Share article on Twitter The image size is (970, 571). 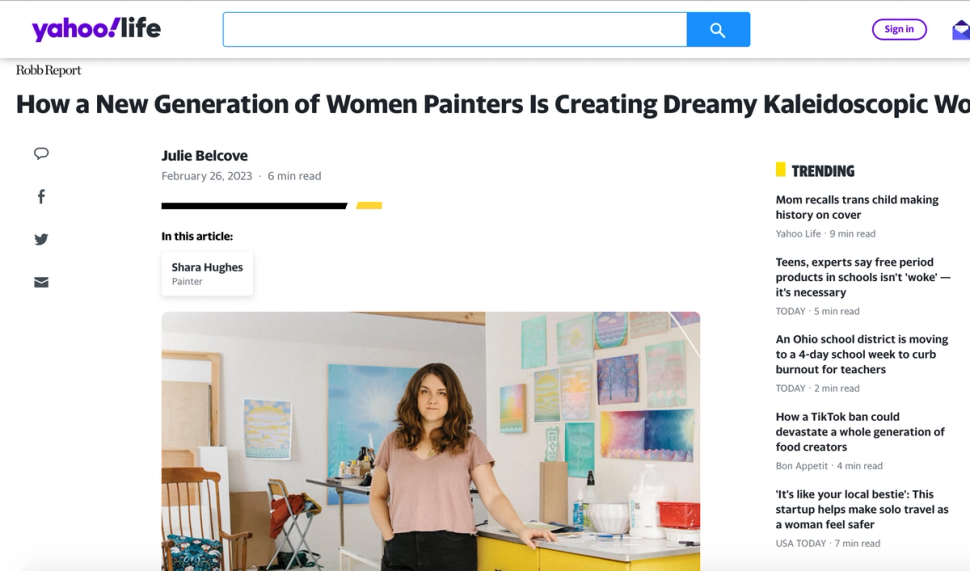pyautogui.click(x=41, y=239)
